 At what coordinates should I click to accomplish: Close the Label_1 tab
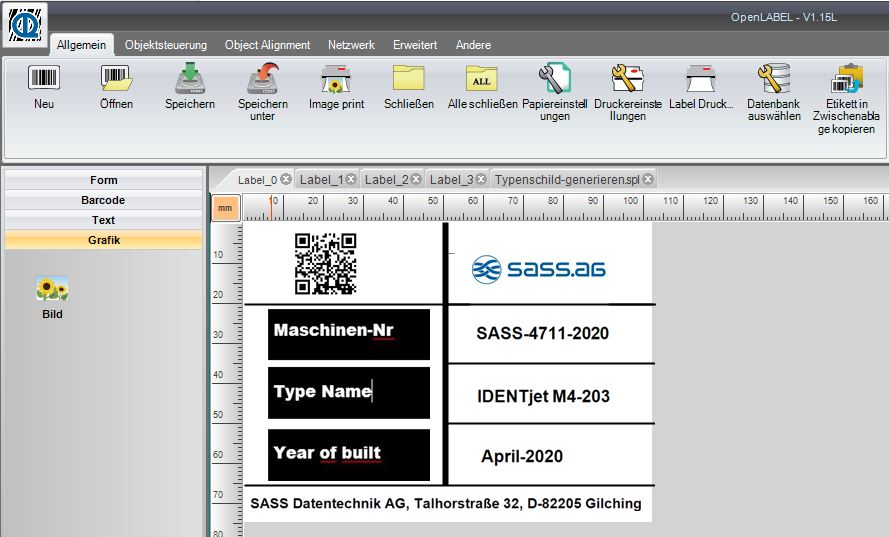tap(352, 179)
